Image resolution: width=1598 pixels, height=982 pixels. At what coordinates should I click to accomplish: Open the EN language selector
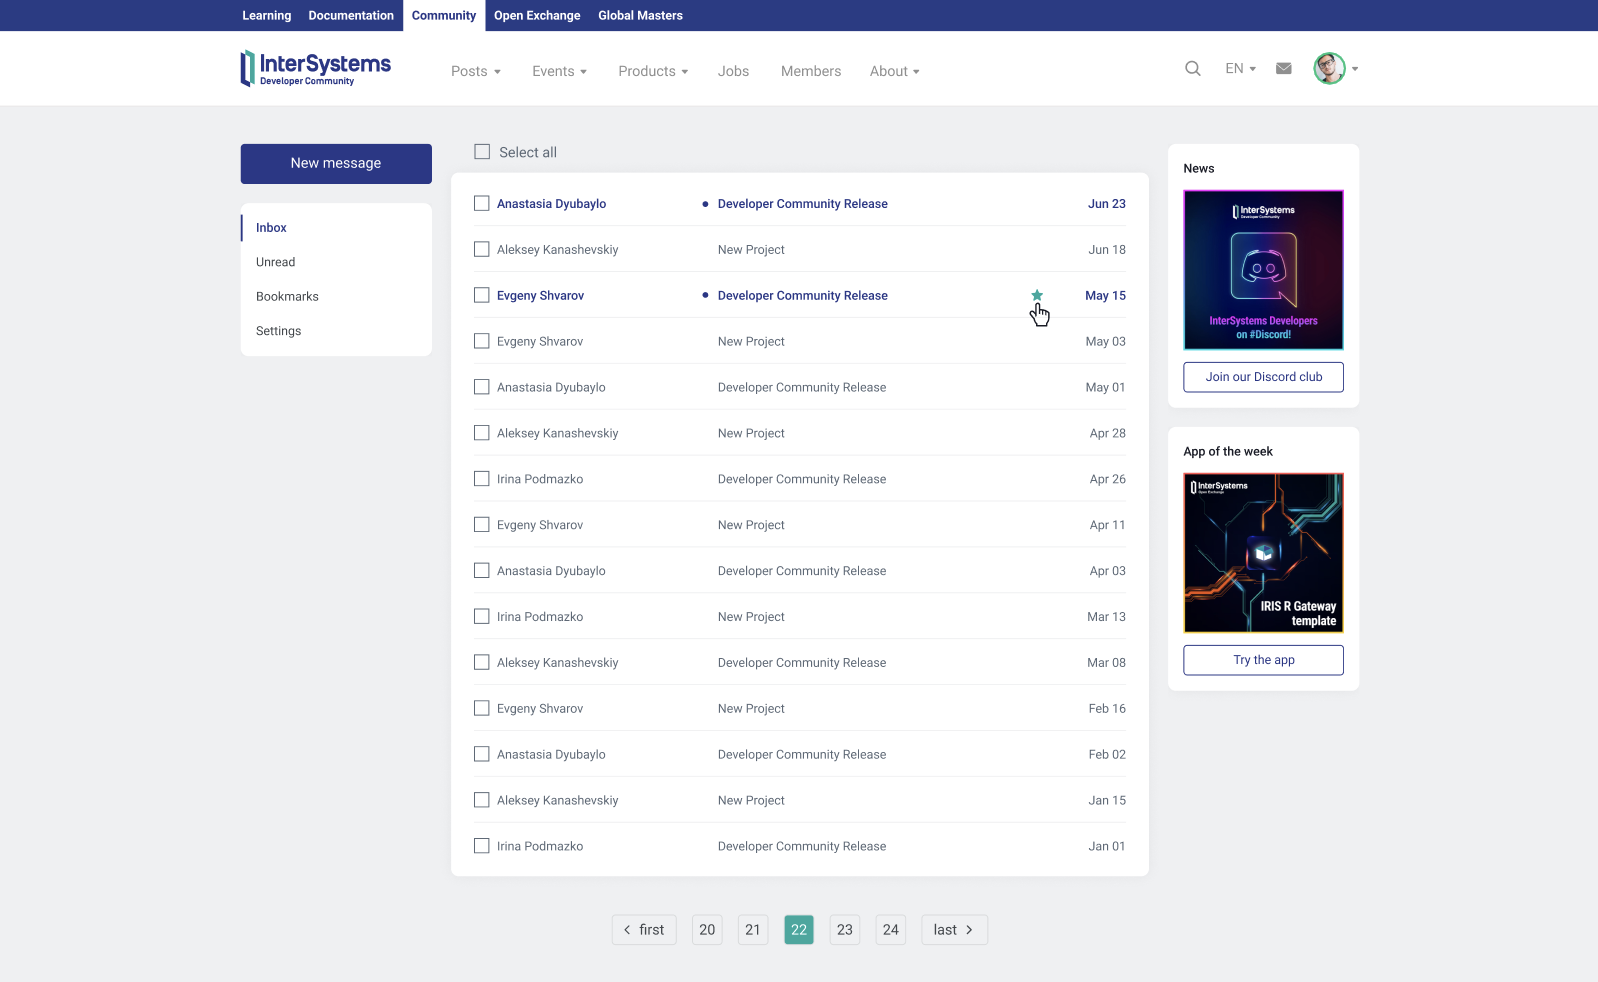(1240, 69)
